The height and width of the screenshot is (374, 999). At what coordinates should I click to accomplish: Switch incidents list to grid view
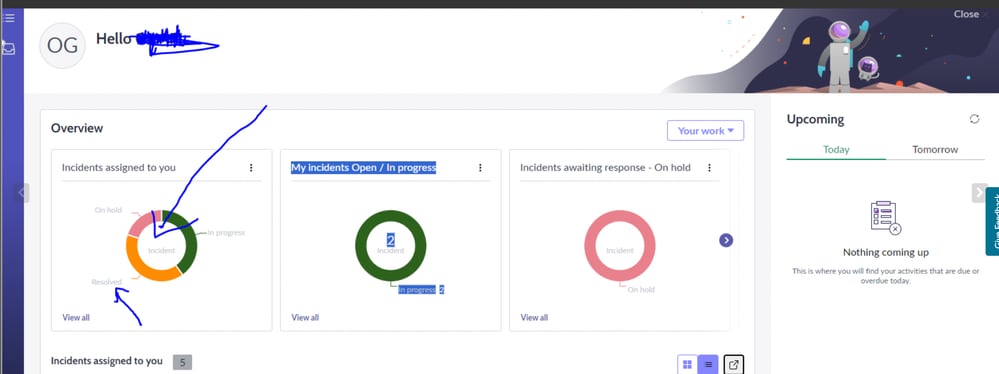tap(687, 364)
